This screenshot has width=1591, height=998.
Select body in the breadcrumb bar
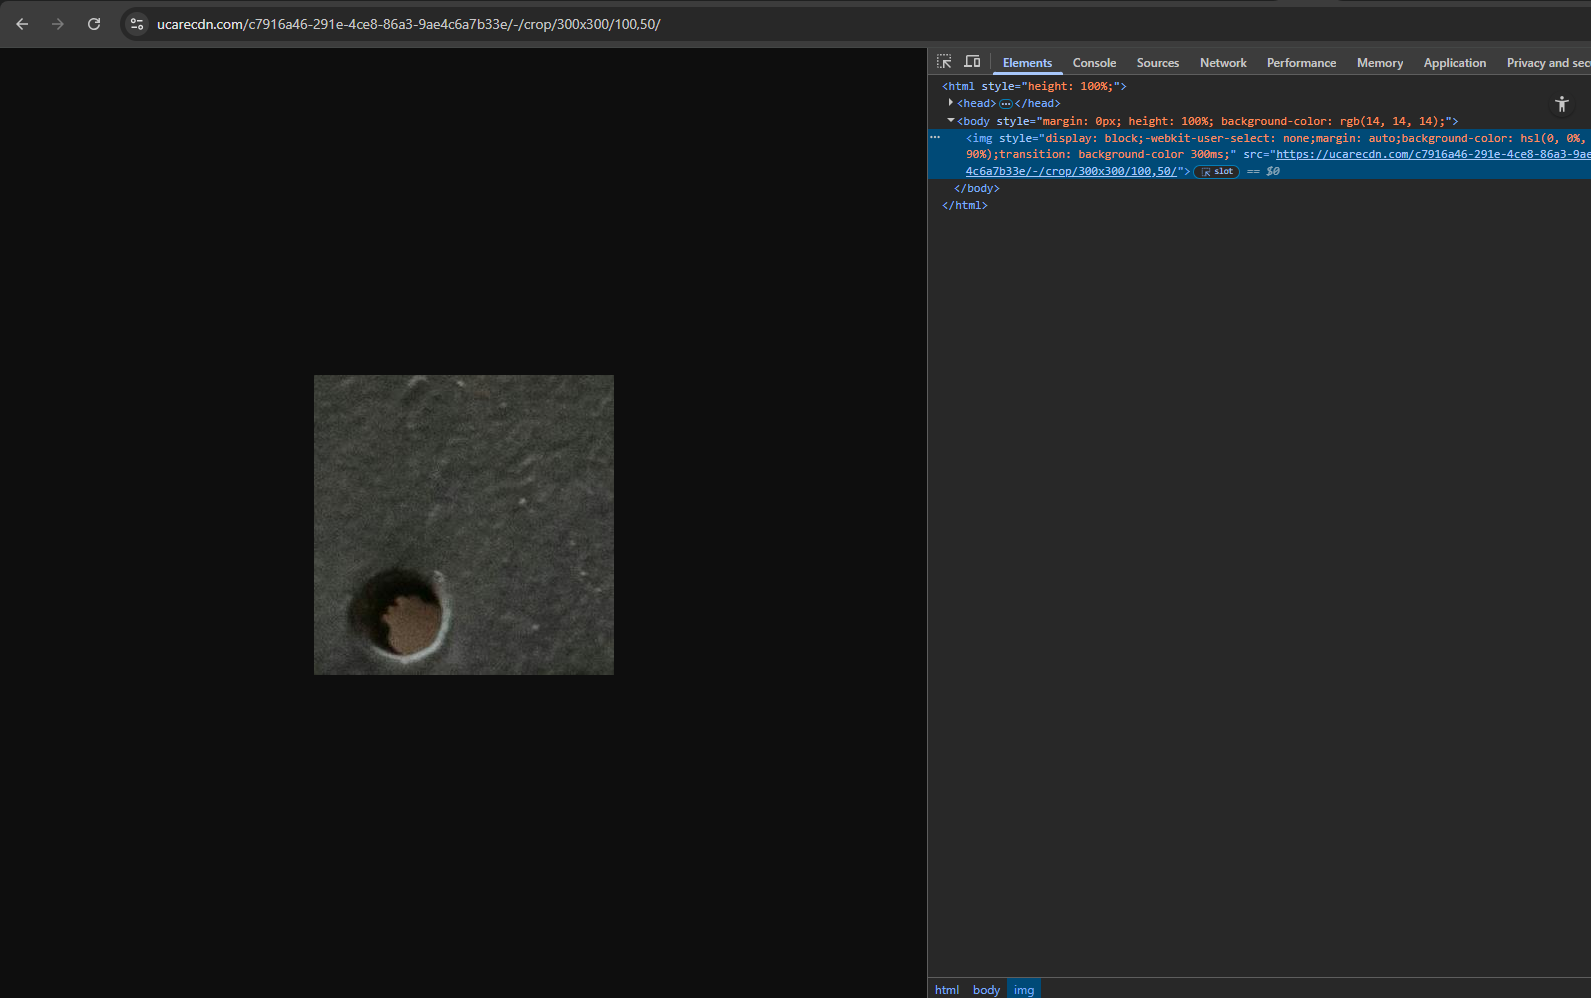coord(986,990)
